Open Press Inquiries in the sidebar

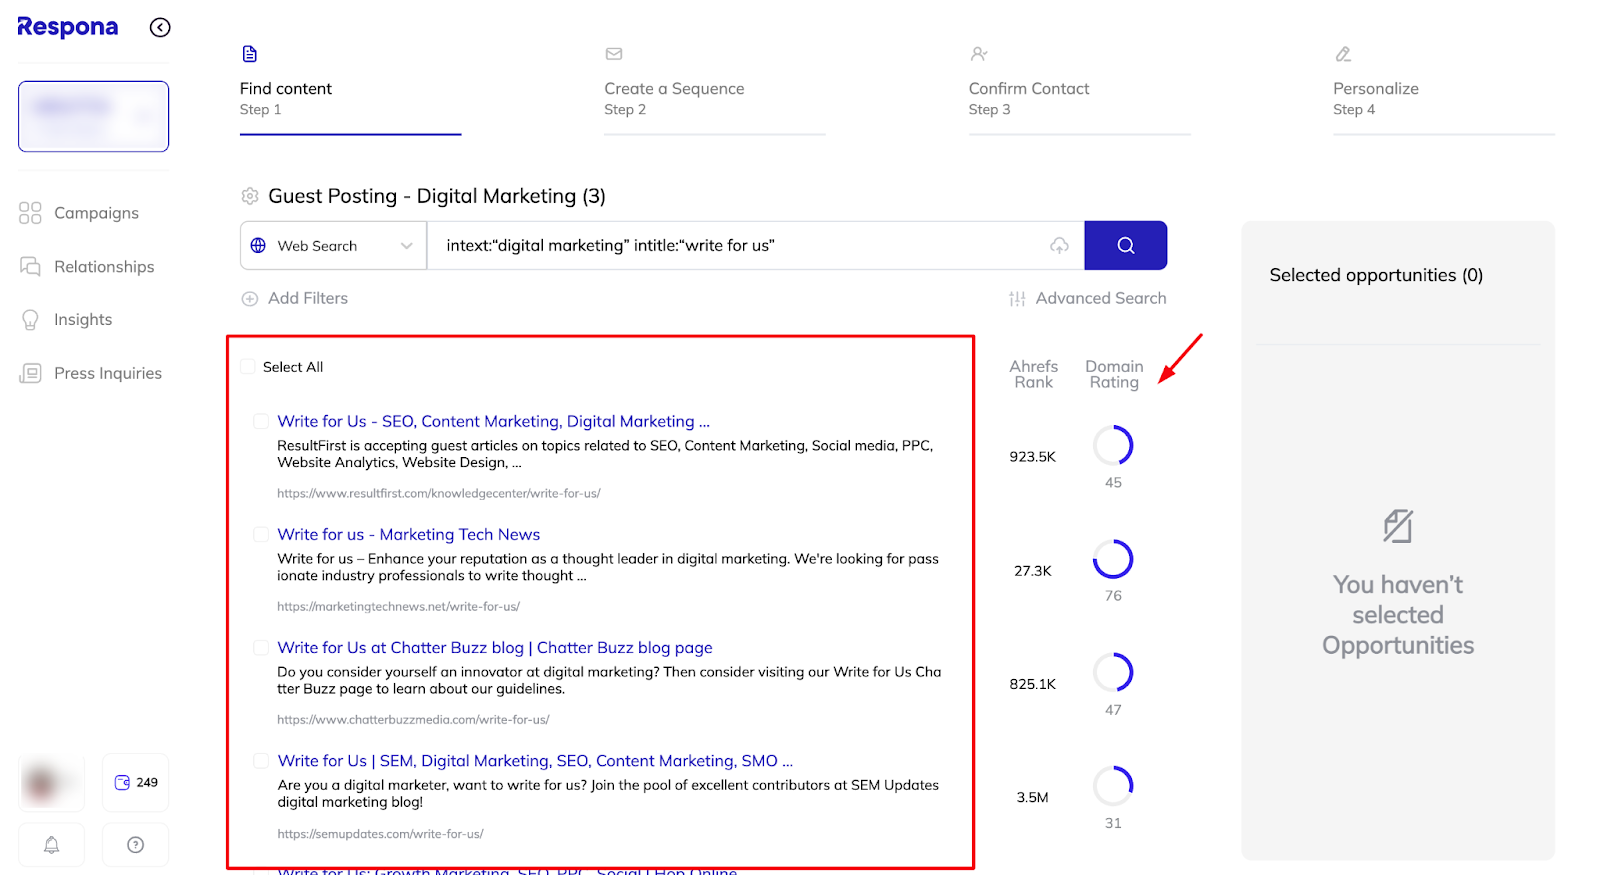pyautogui.click(x=108, y=373)
